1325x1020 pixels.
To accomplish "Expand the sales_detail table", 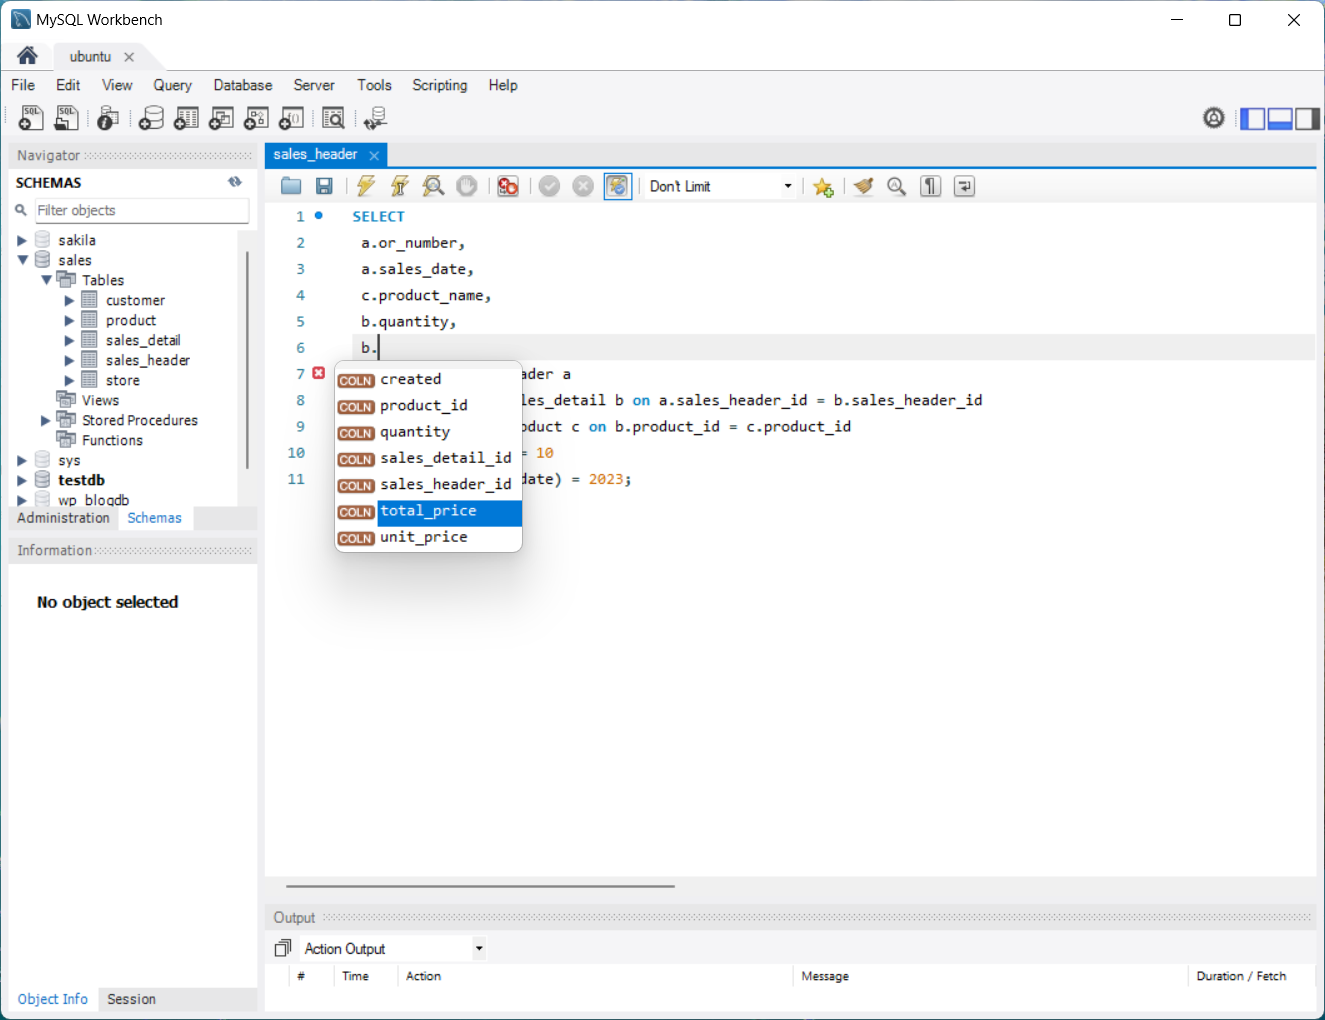I will (x=69, y=340).
